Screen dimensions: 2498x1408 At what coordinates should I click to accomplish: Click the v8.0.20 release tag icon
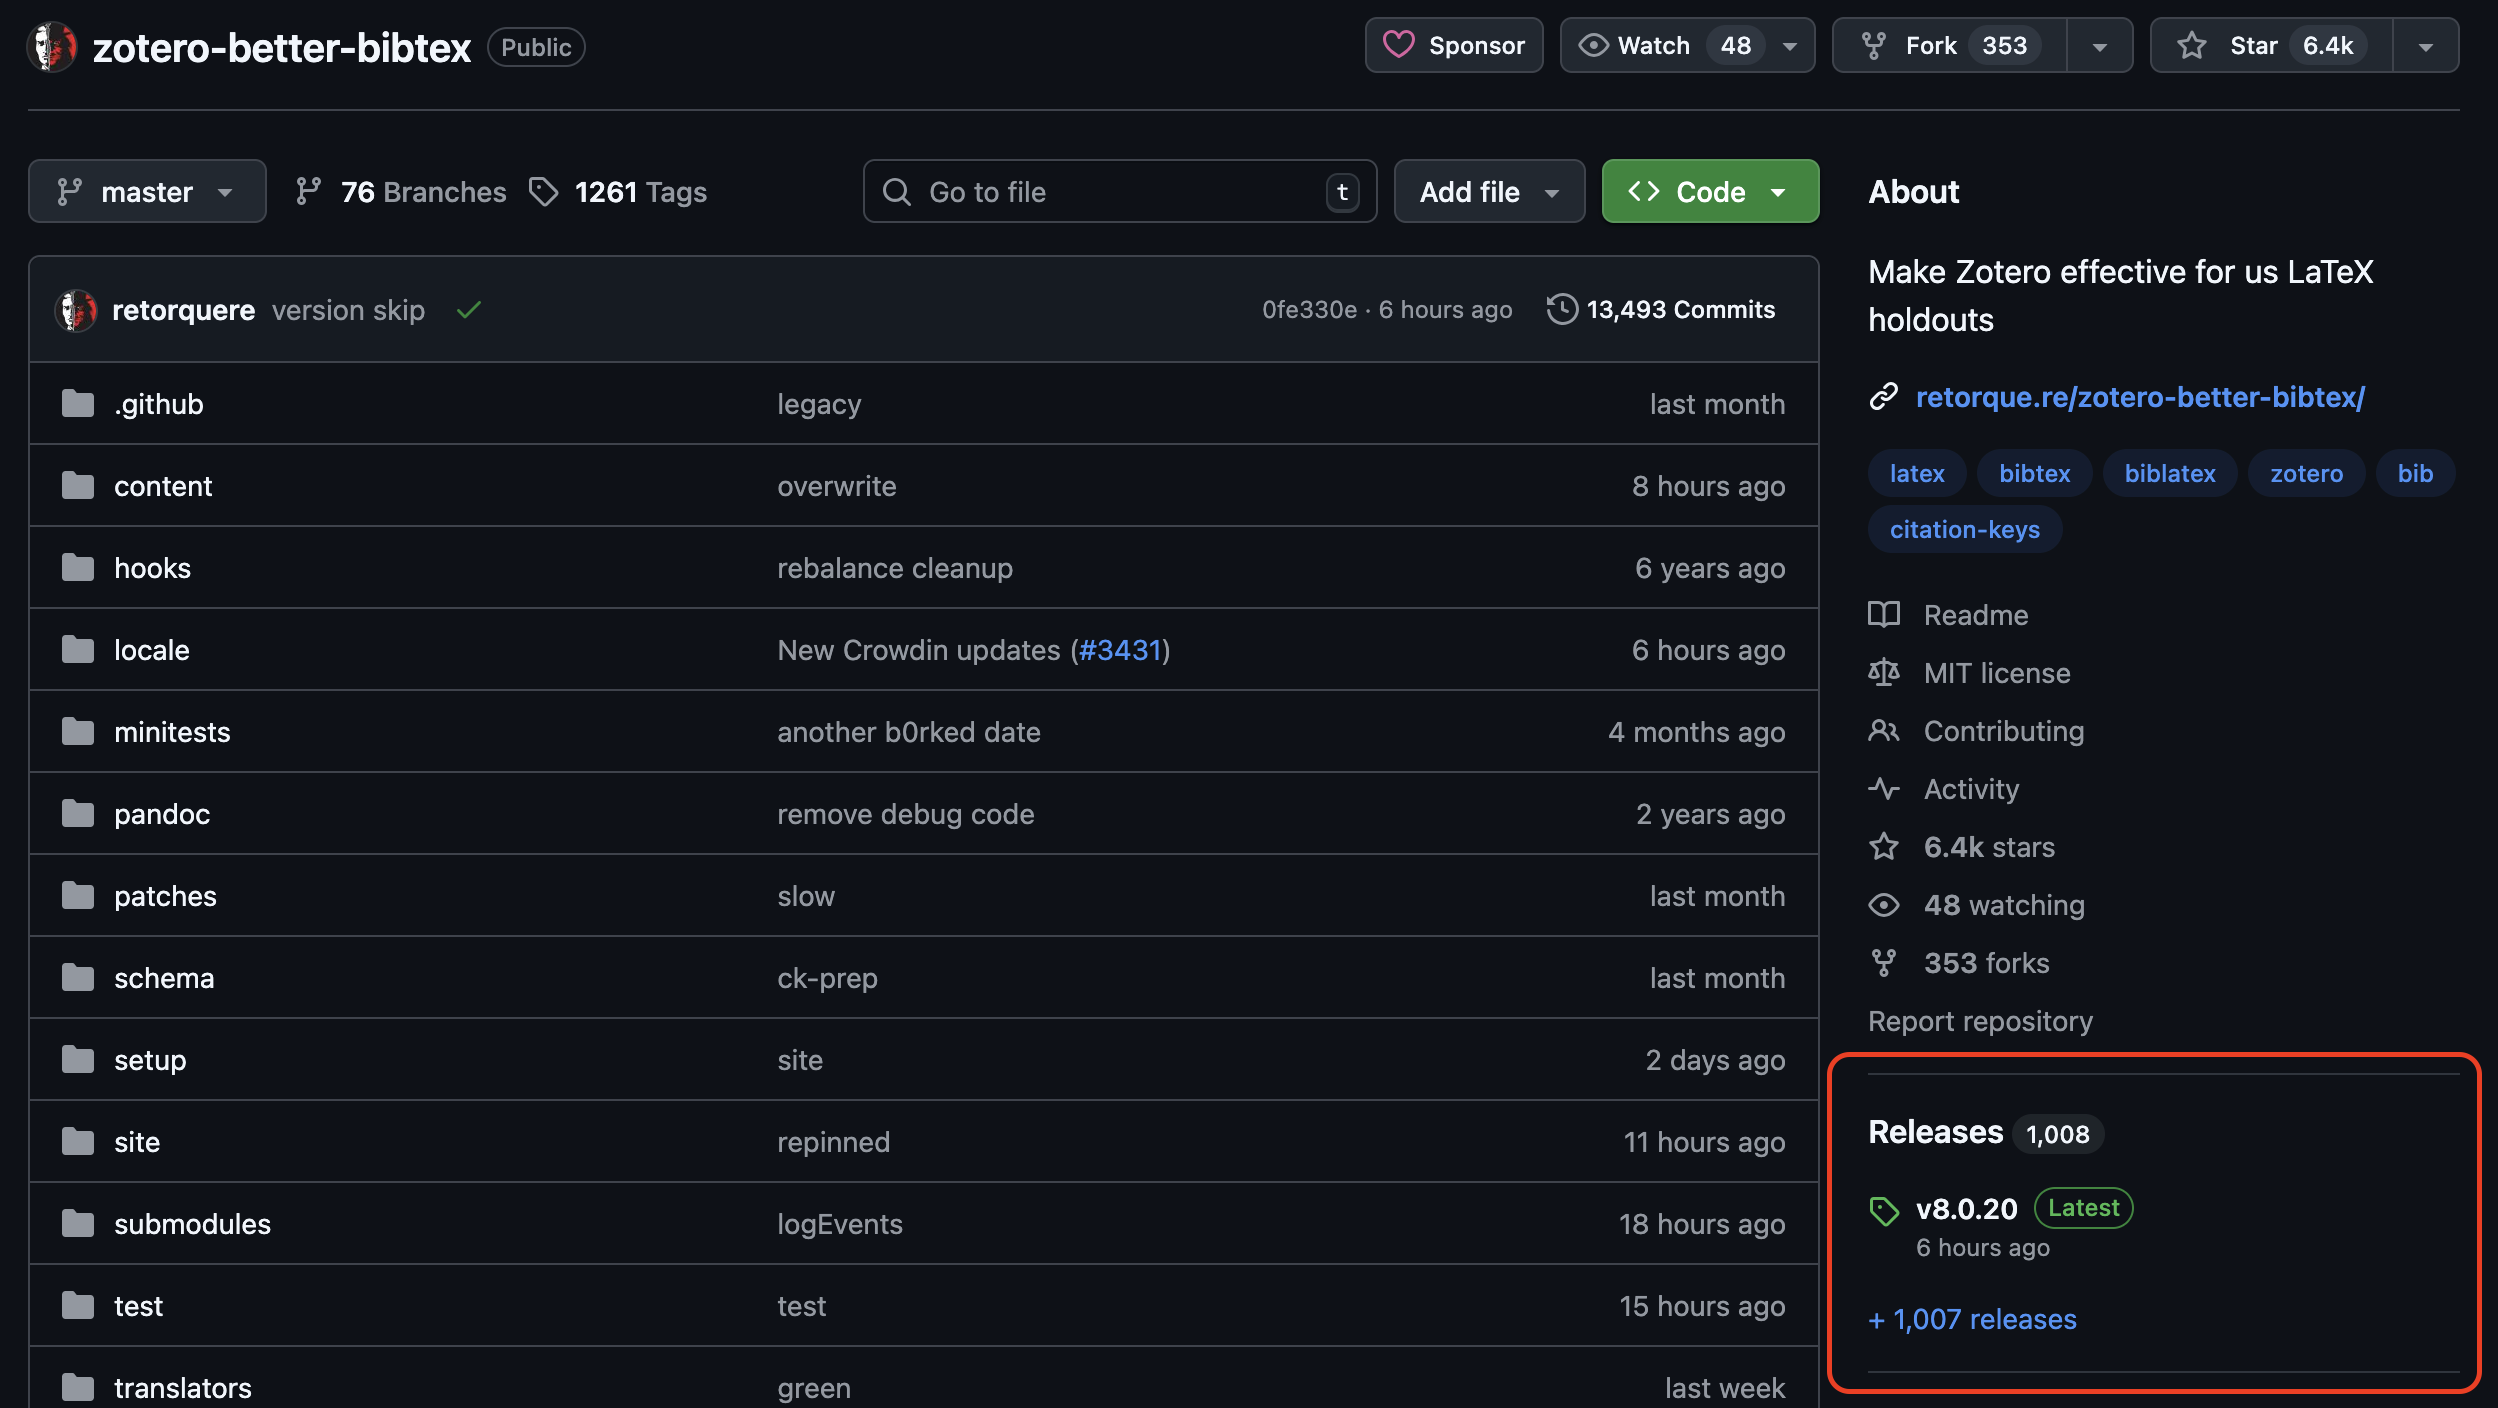[x=1884, y=1210]
